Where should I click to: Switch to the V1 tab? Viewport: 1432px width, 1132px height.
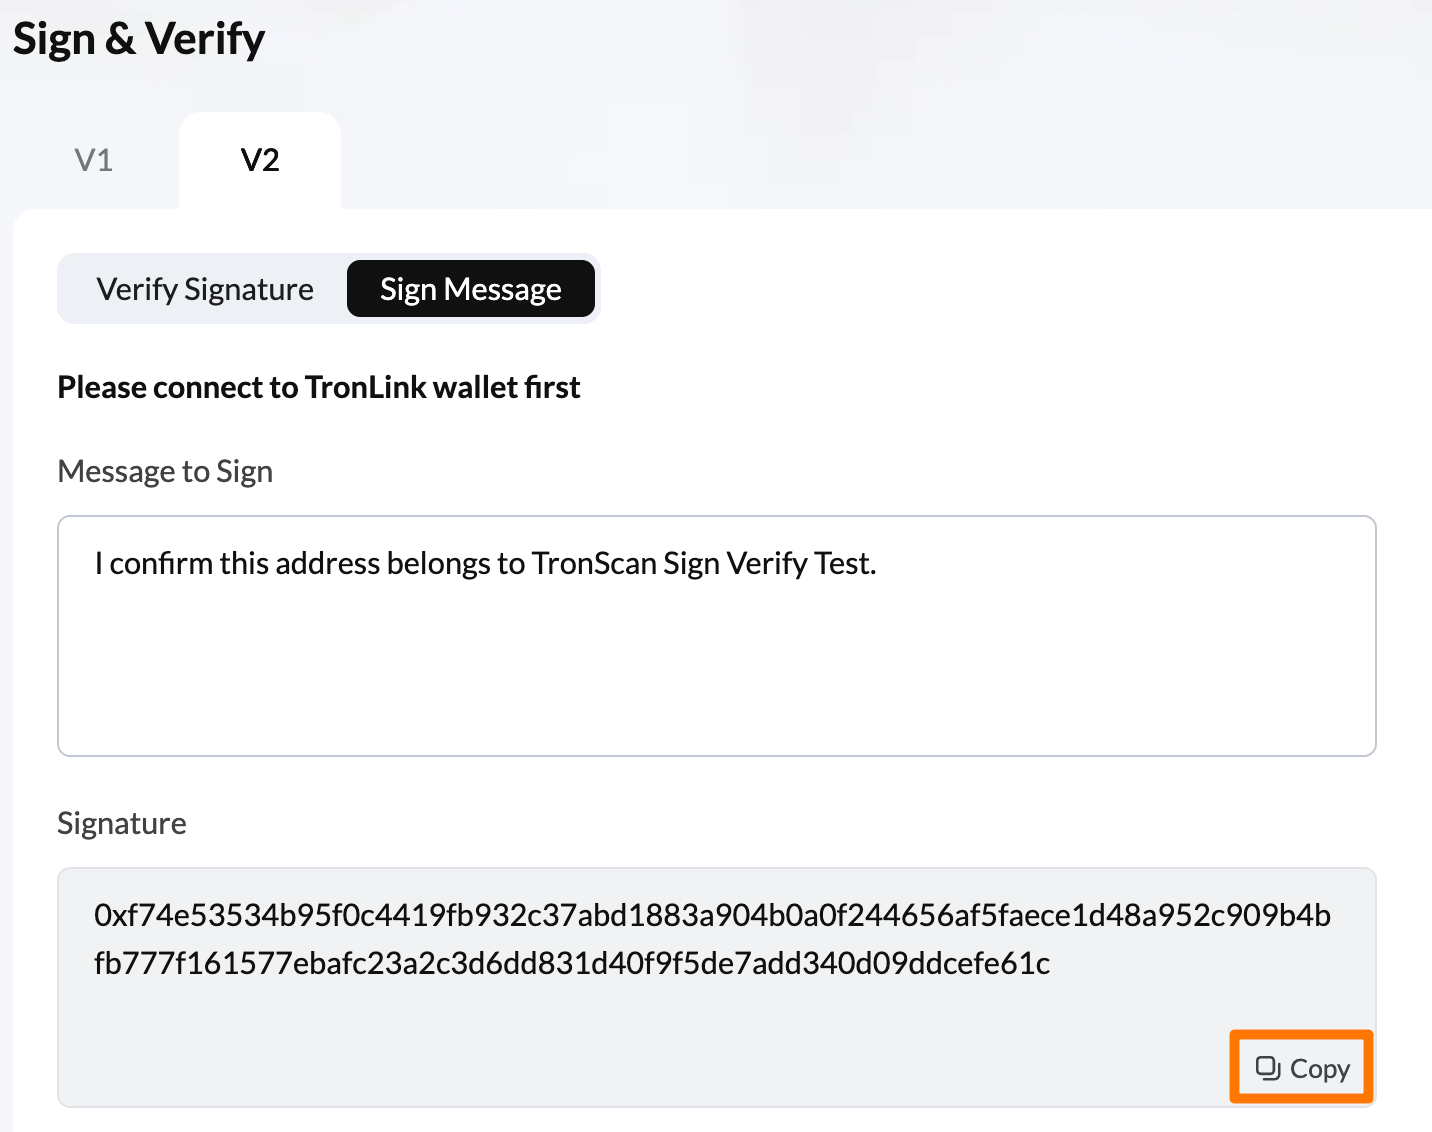coord(94,160)
